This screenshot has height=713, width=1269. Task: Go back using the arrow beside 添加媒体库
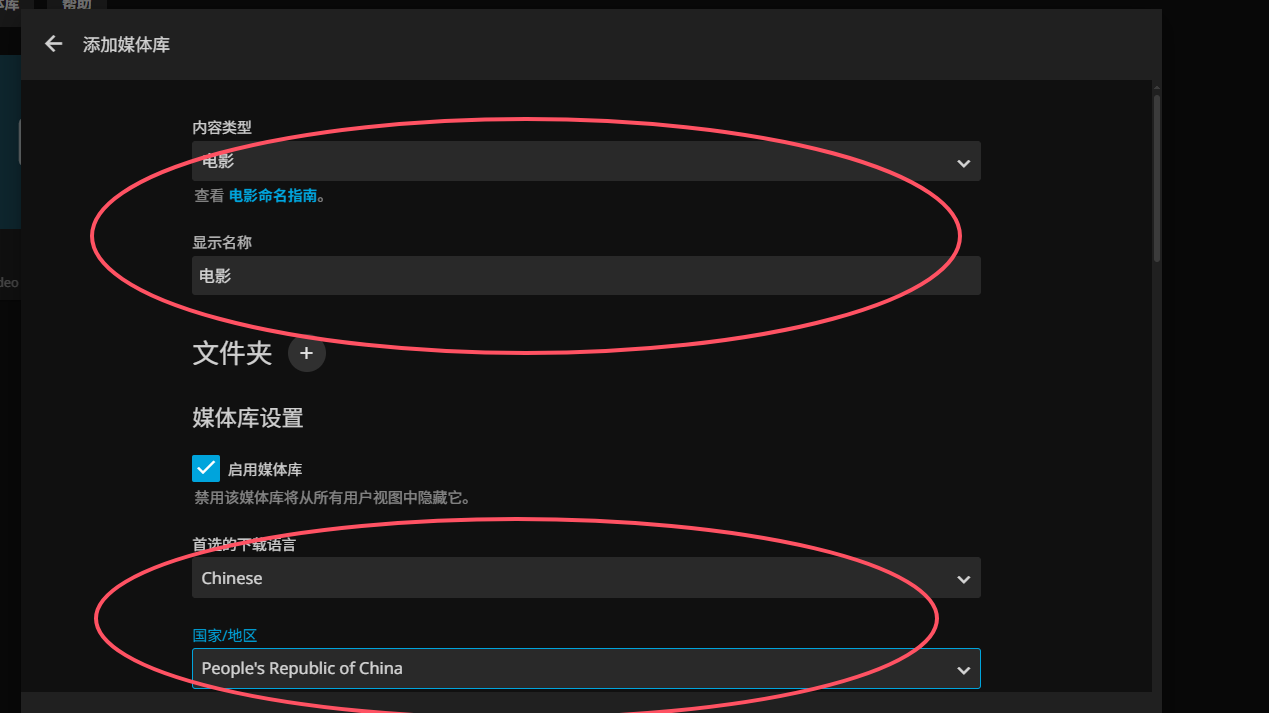click(x=53, y=44)
